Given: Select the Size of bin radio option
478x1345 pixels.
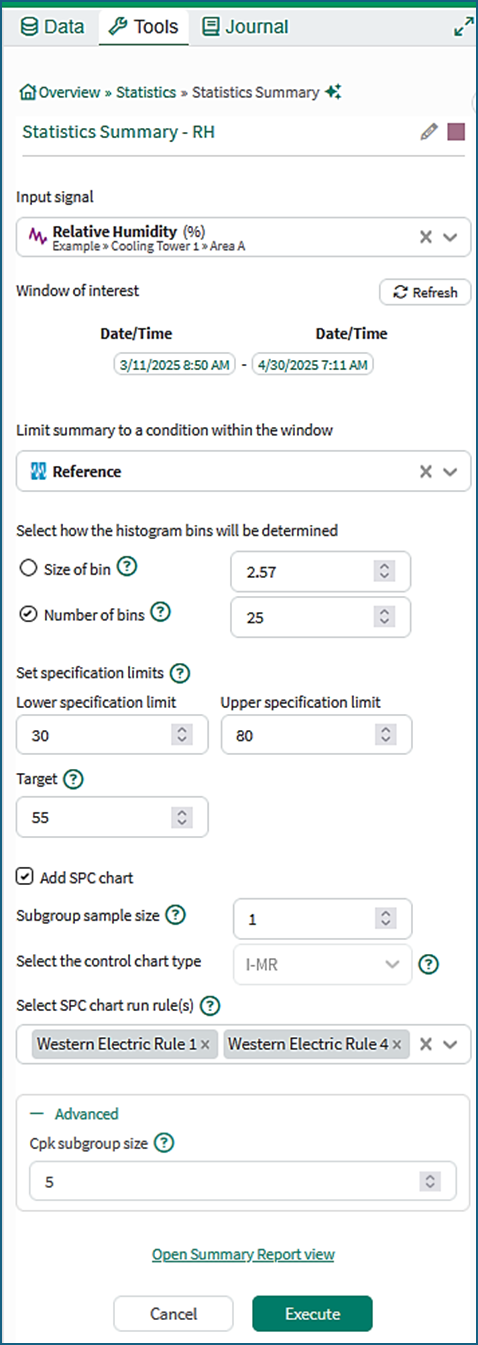Looking at the screenshot, I should (28, 567).
